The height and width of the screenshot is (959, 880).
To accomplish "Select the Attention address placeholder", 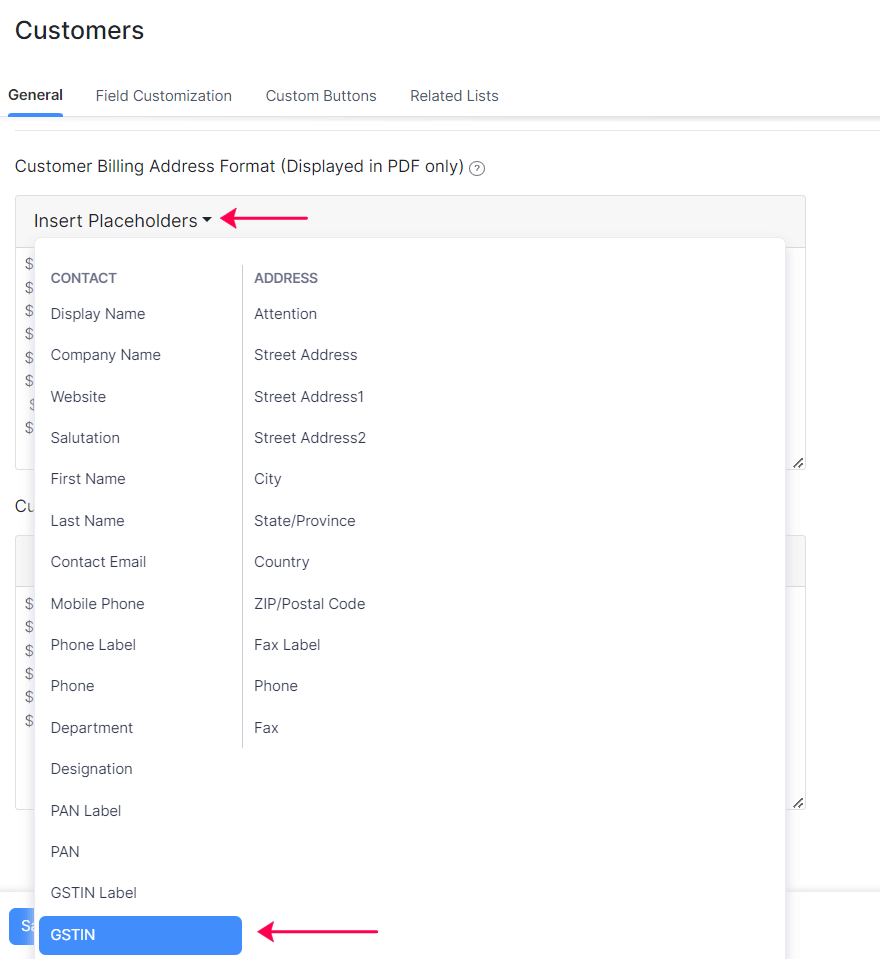I will tap(285, 314).
